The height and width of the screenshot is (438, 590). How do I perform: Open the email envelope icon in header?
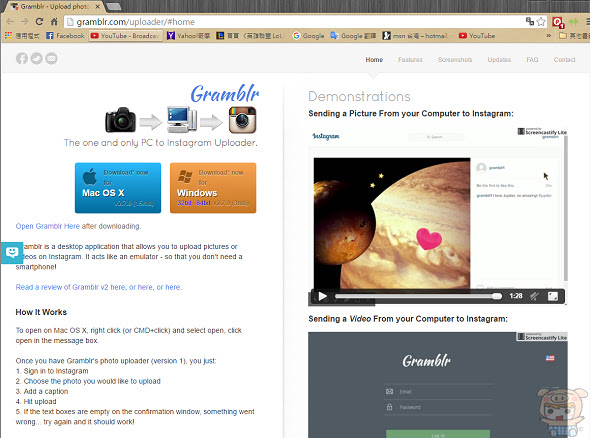(52, 58)
